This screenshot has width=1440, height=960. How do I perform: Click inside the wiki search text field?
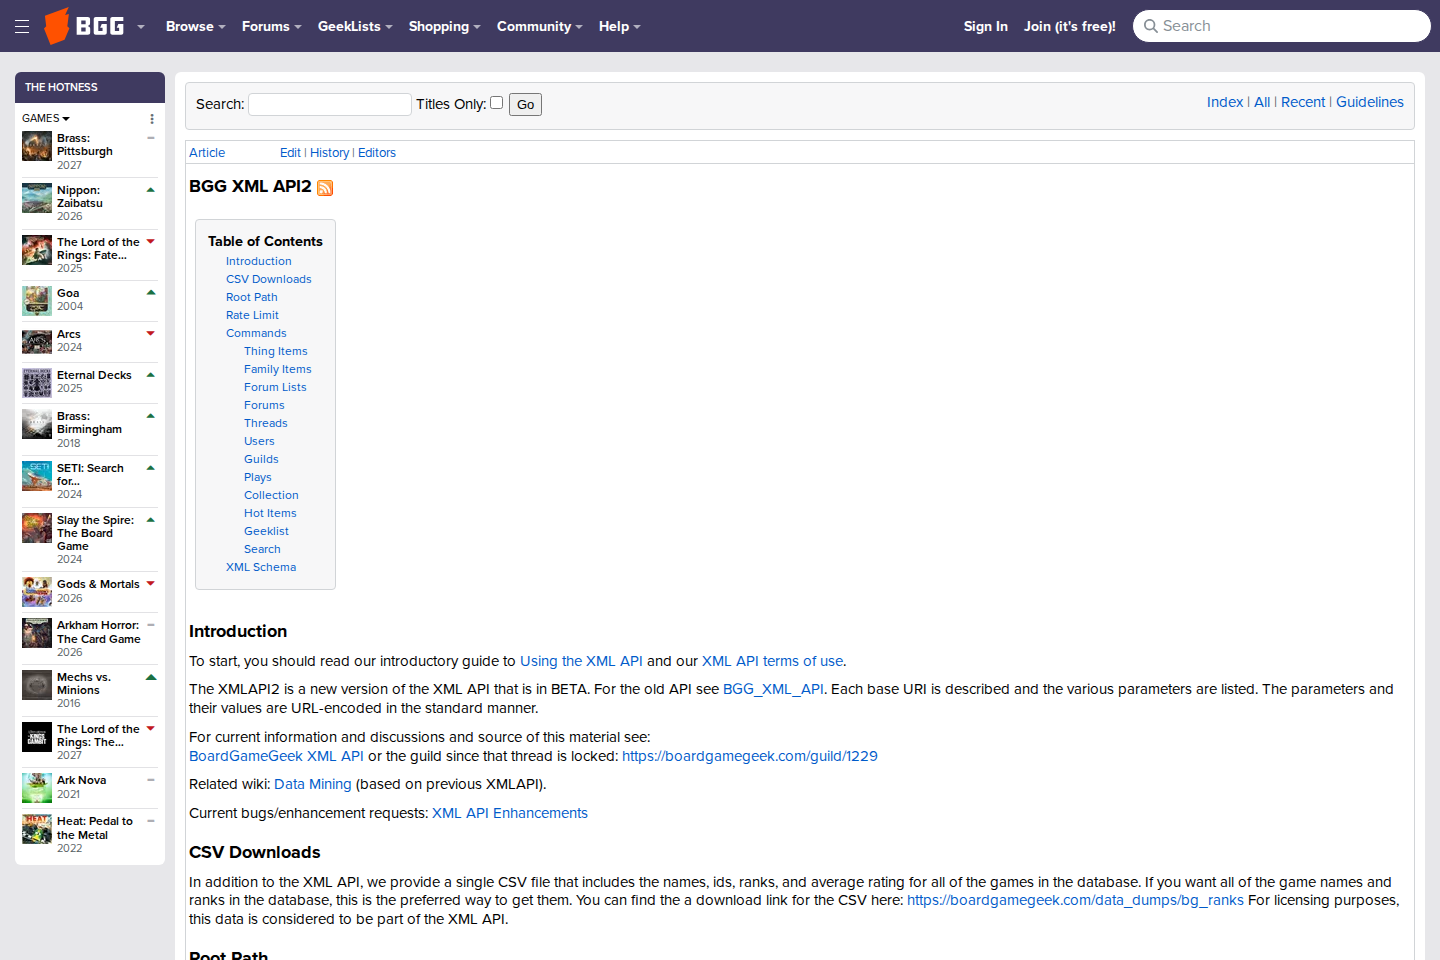[330, 104]
